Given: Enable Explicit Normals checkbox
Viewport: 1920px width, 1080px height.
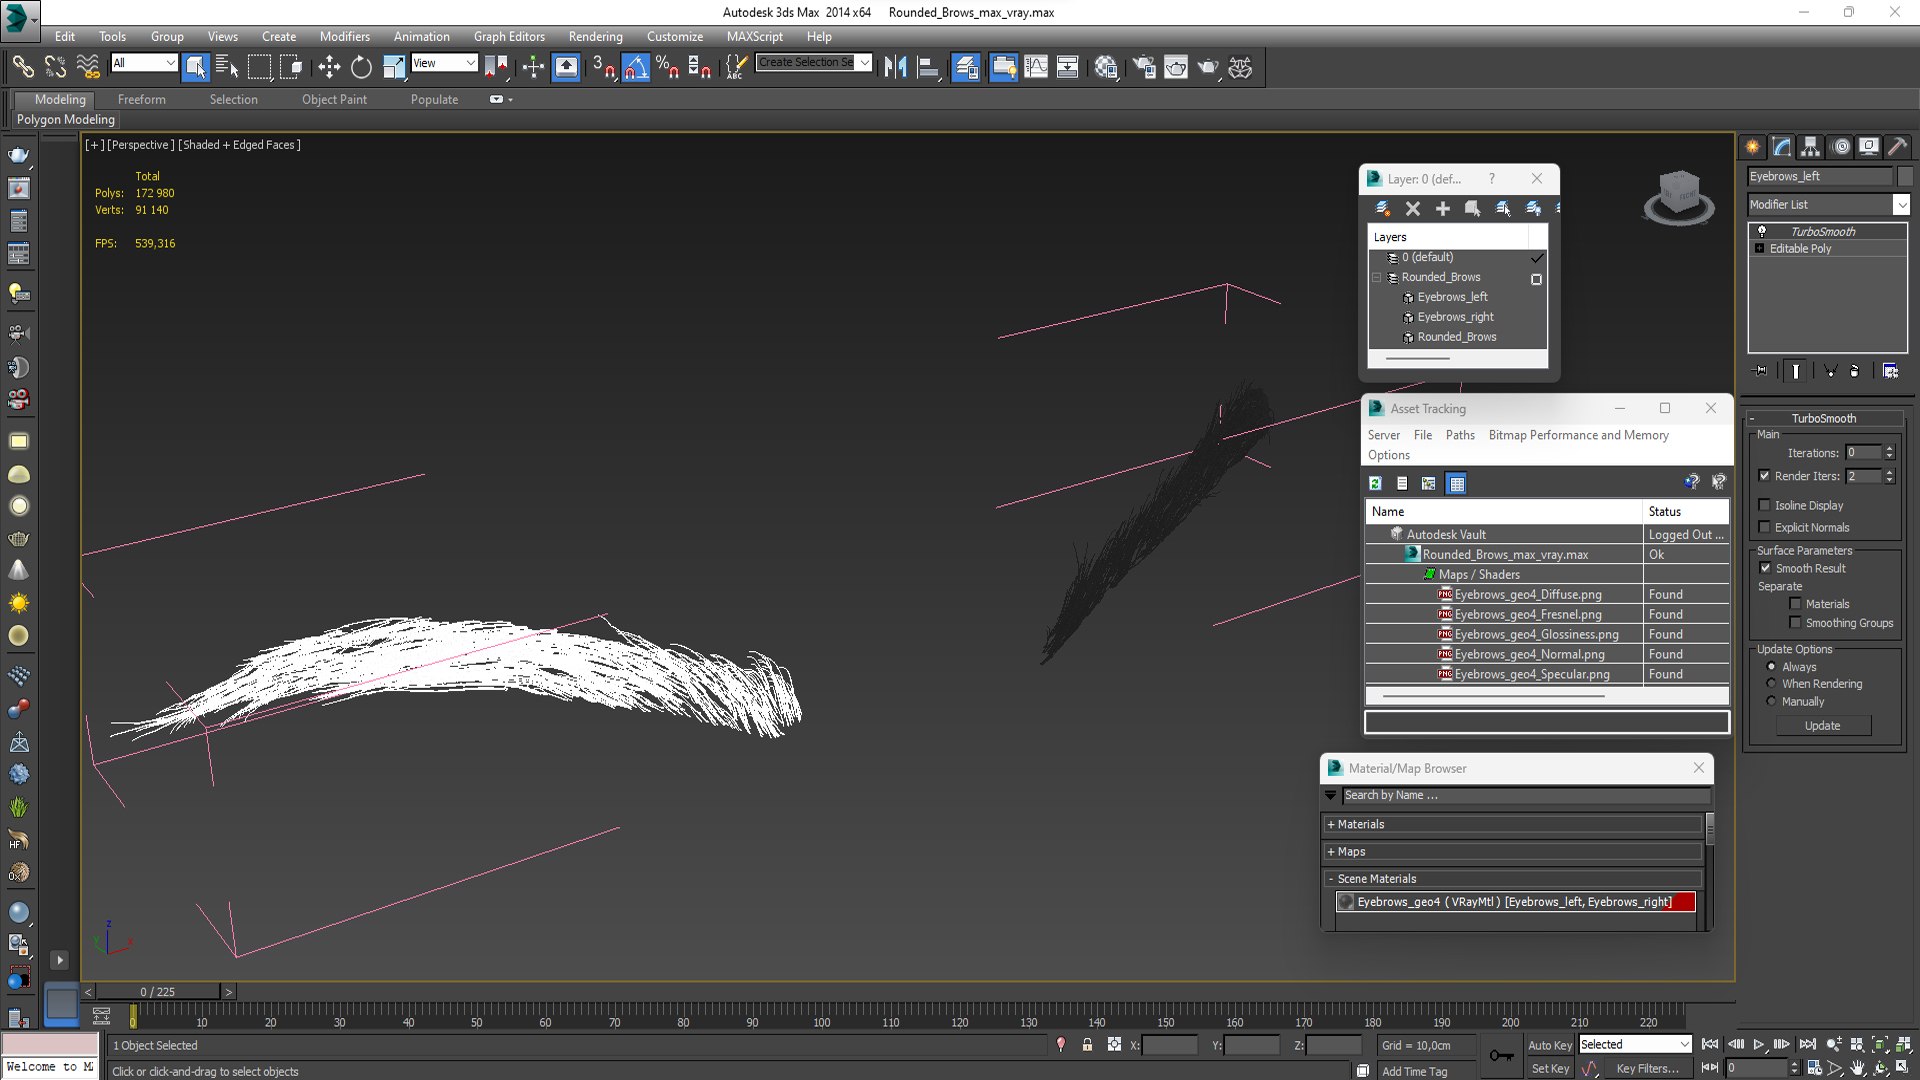Looking at the screenshot, I should (x=1764, y=527).
